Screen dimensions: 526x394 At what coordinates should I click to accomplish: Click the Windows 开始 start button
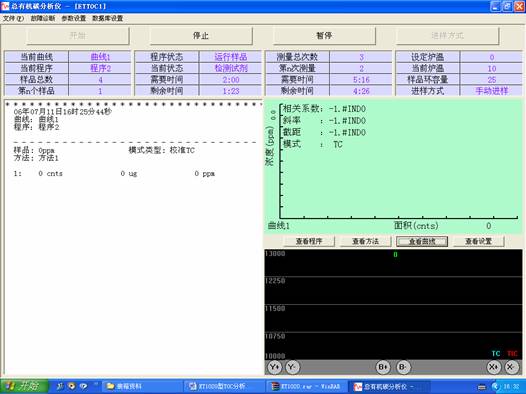24,386
